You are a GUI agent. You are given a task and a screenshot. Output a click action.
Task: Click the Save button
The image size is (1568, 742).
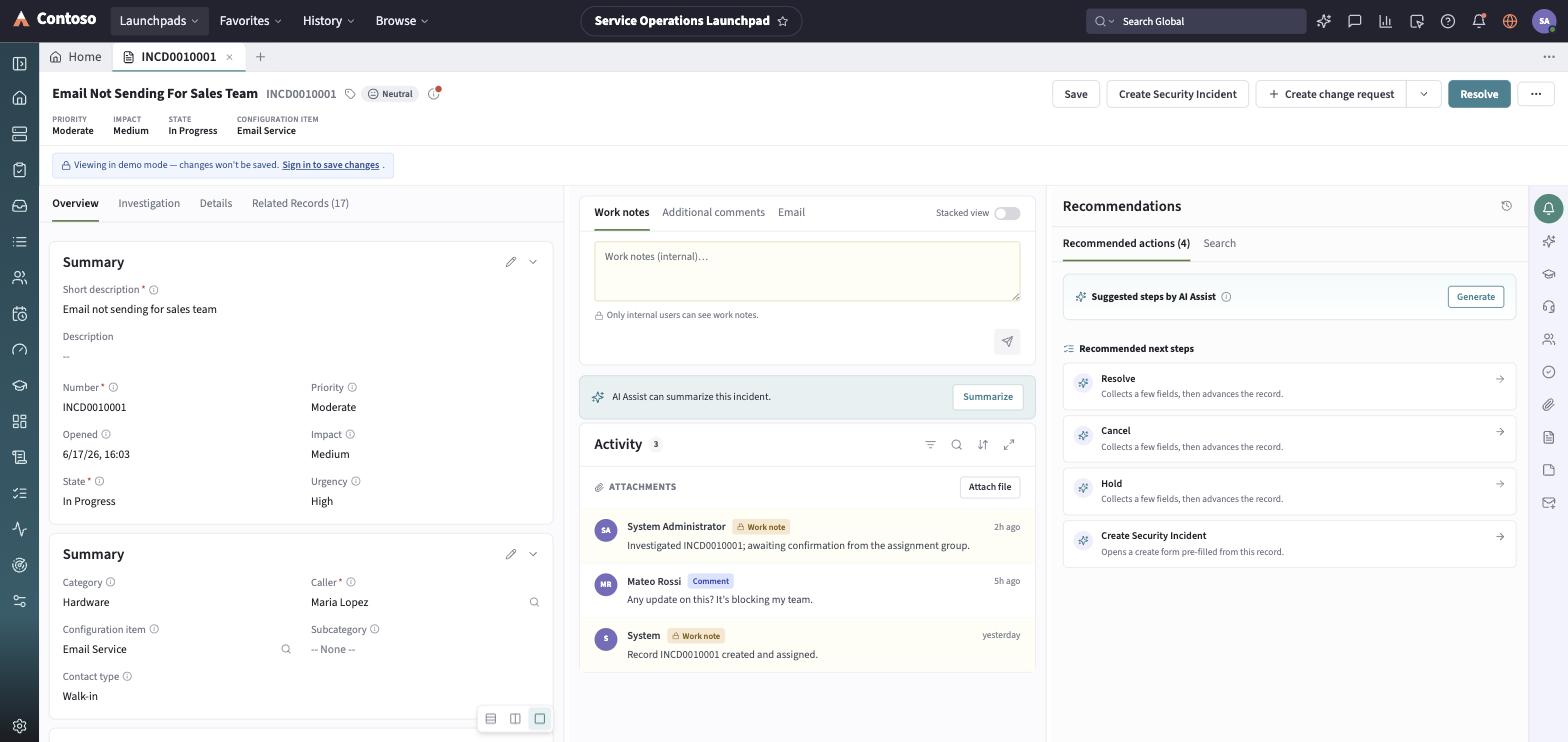(x=1076, y=94)
